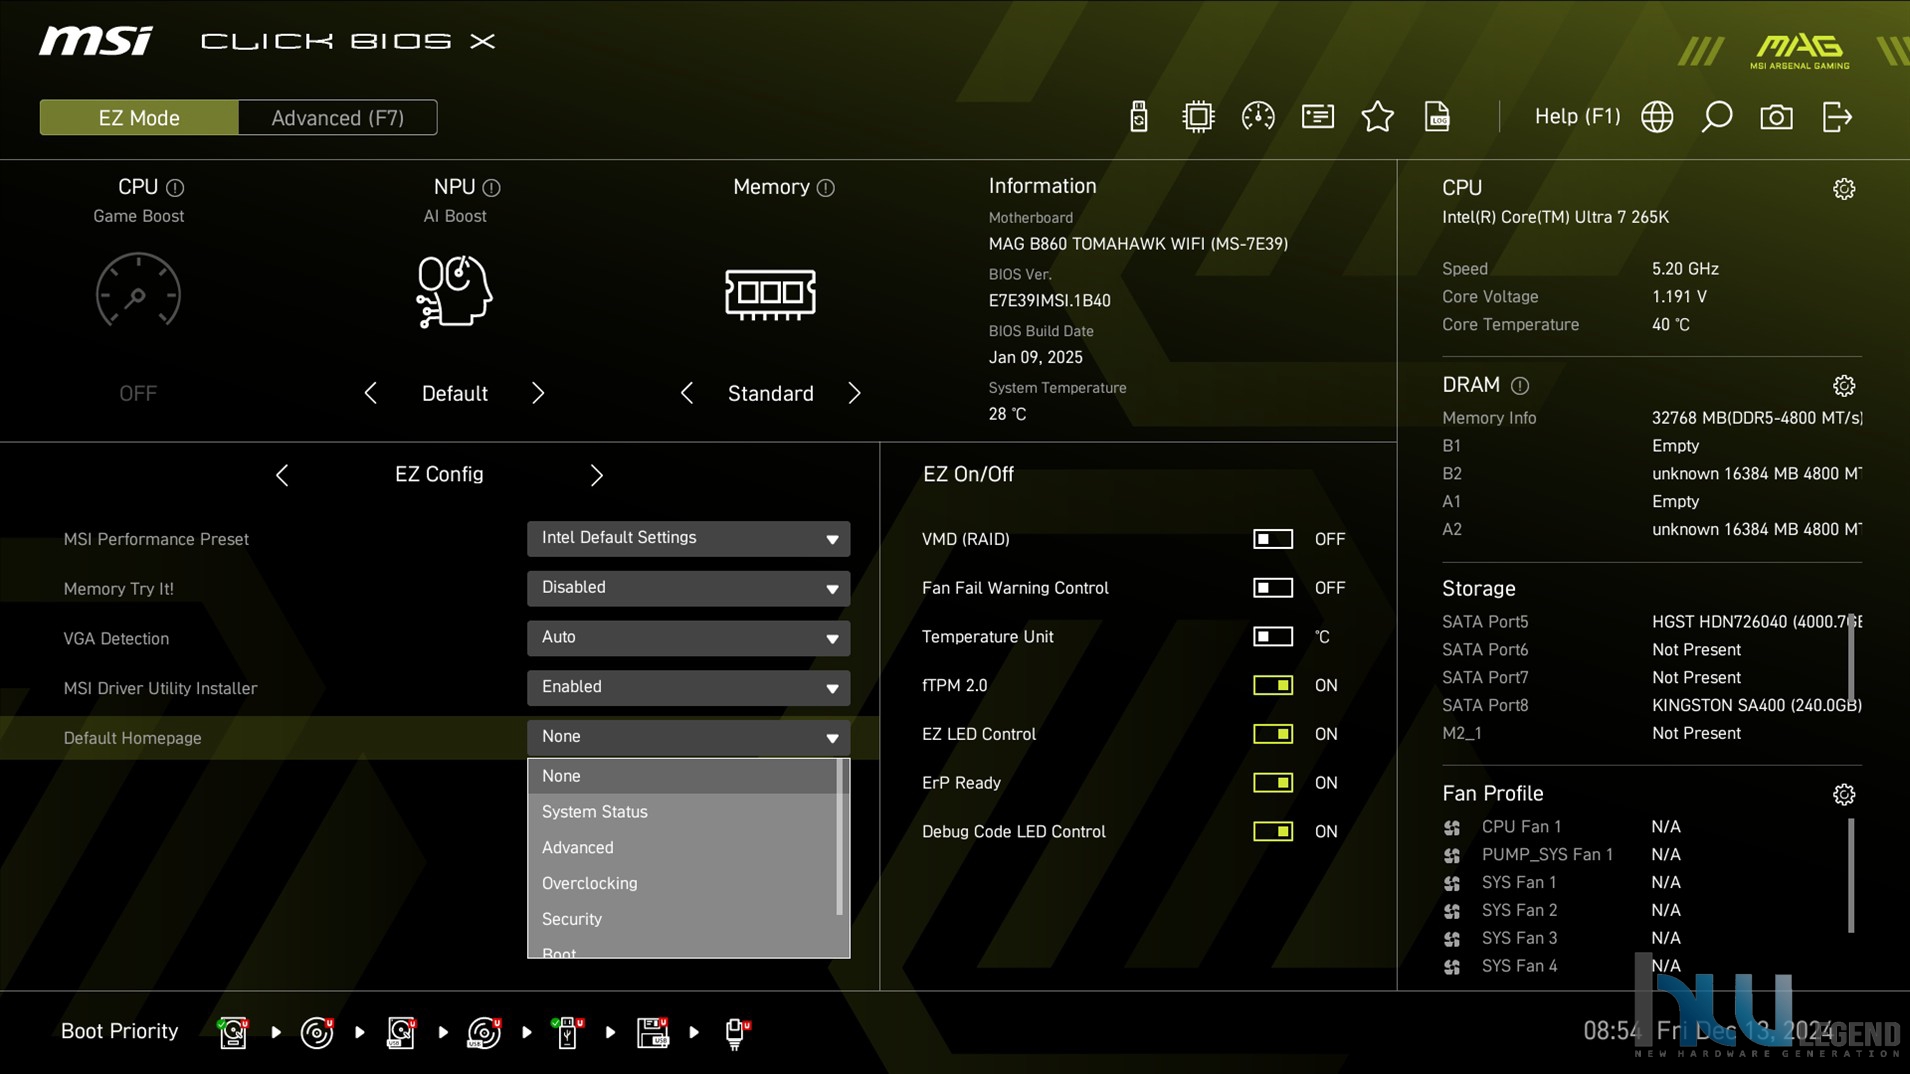This screenshot has height=1074, width=1910.
Task: Show info icon next to Memory
Action: click(x=825, y=188)
